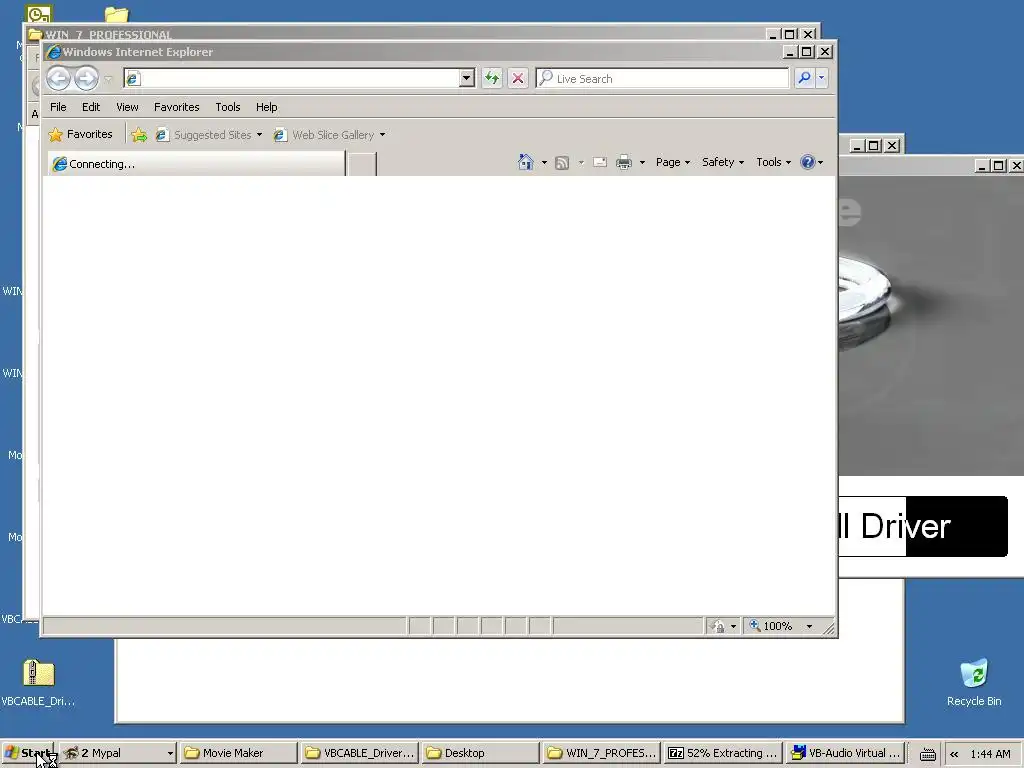Click the green Refresh arrows icon

point(492,78)
